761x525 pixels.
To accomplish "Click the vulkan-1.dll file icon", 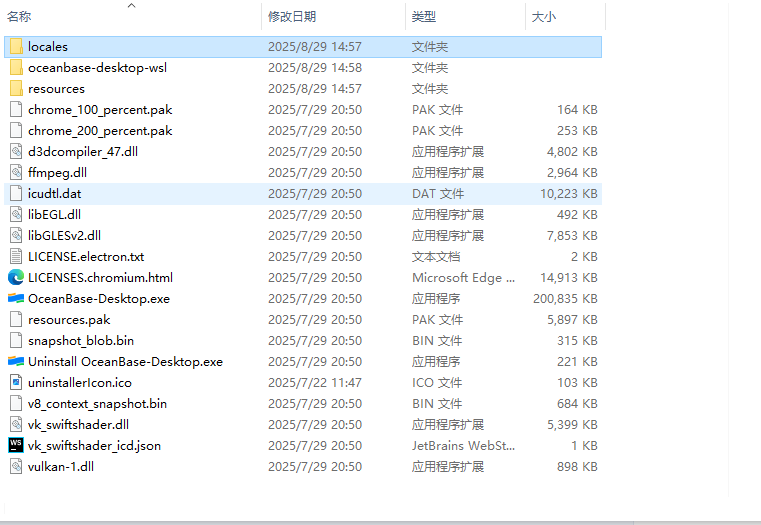I will coord(16,466).
